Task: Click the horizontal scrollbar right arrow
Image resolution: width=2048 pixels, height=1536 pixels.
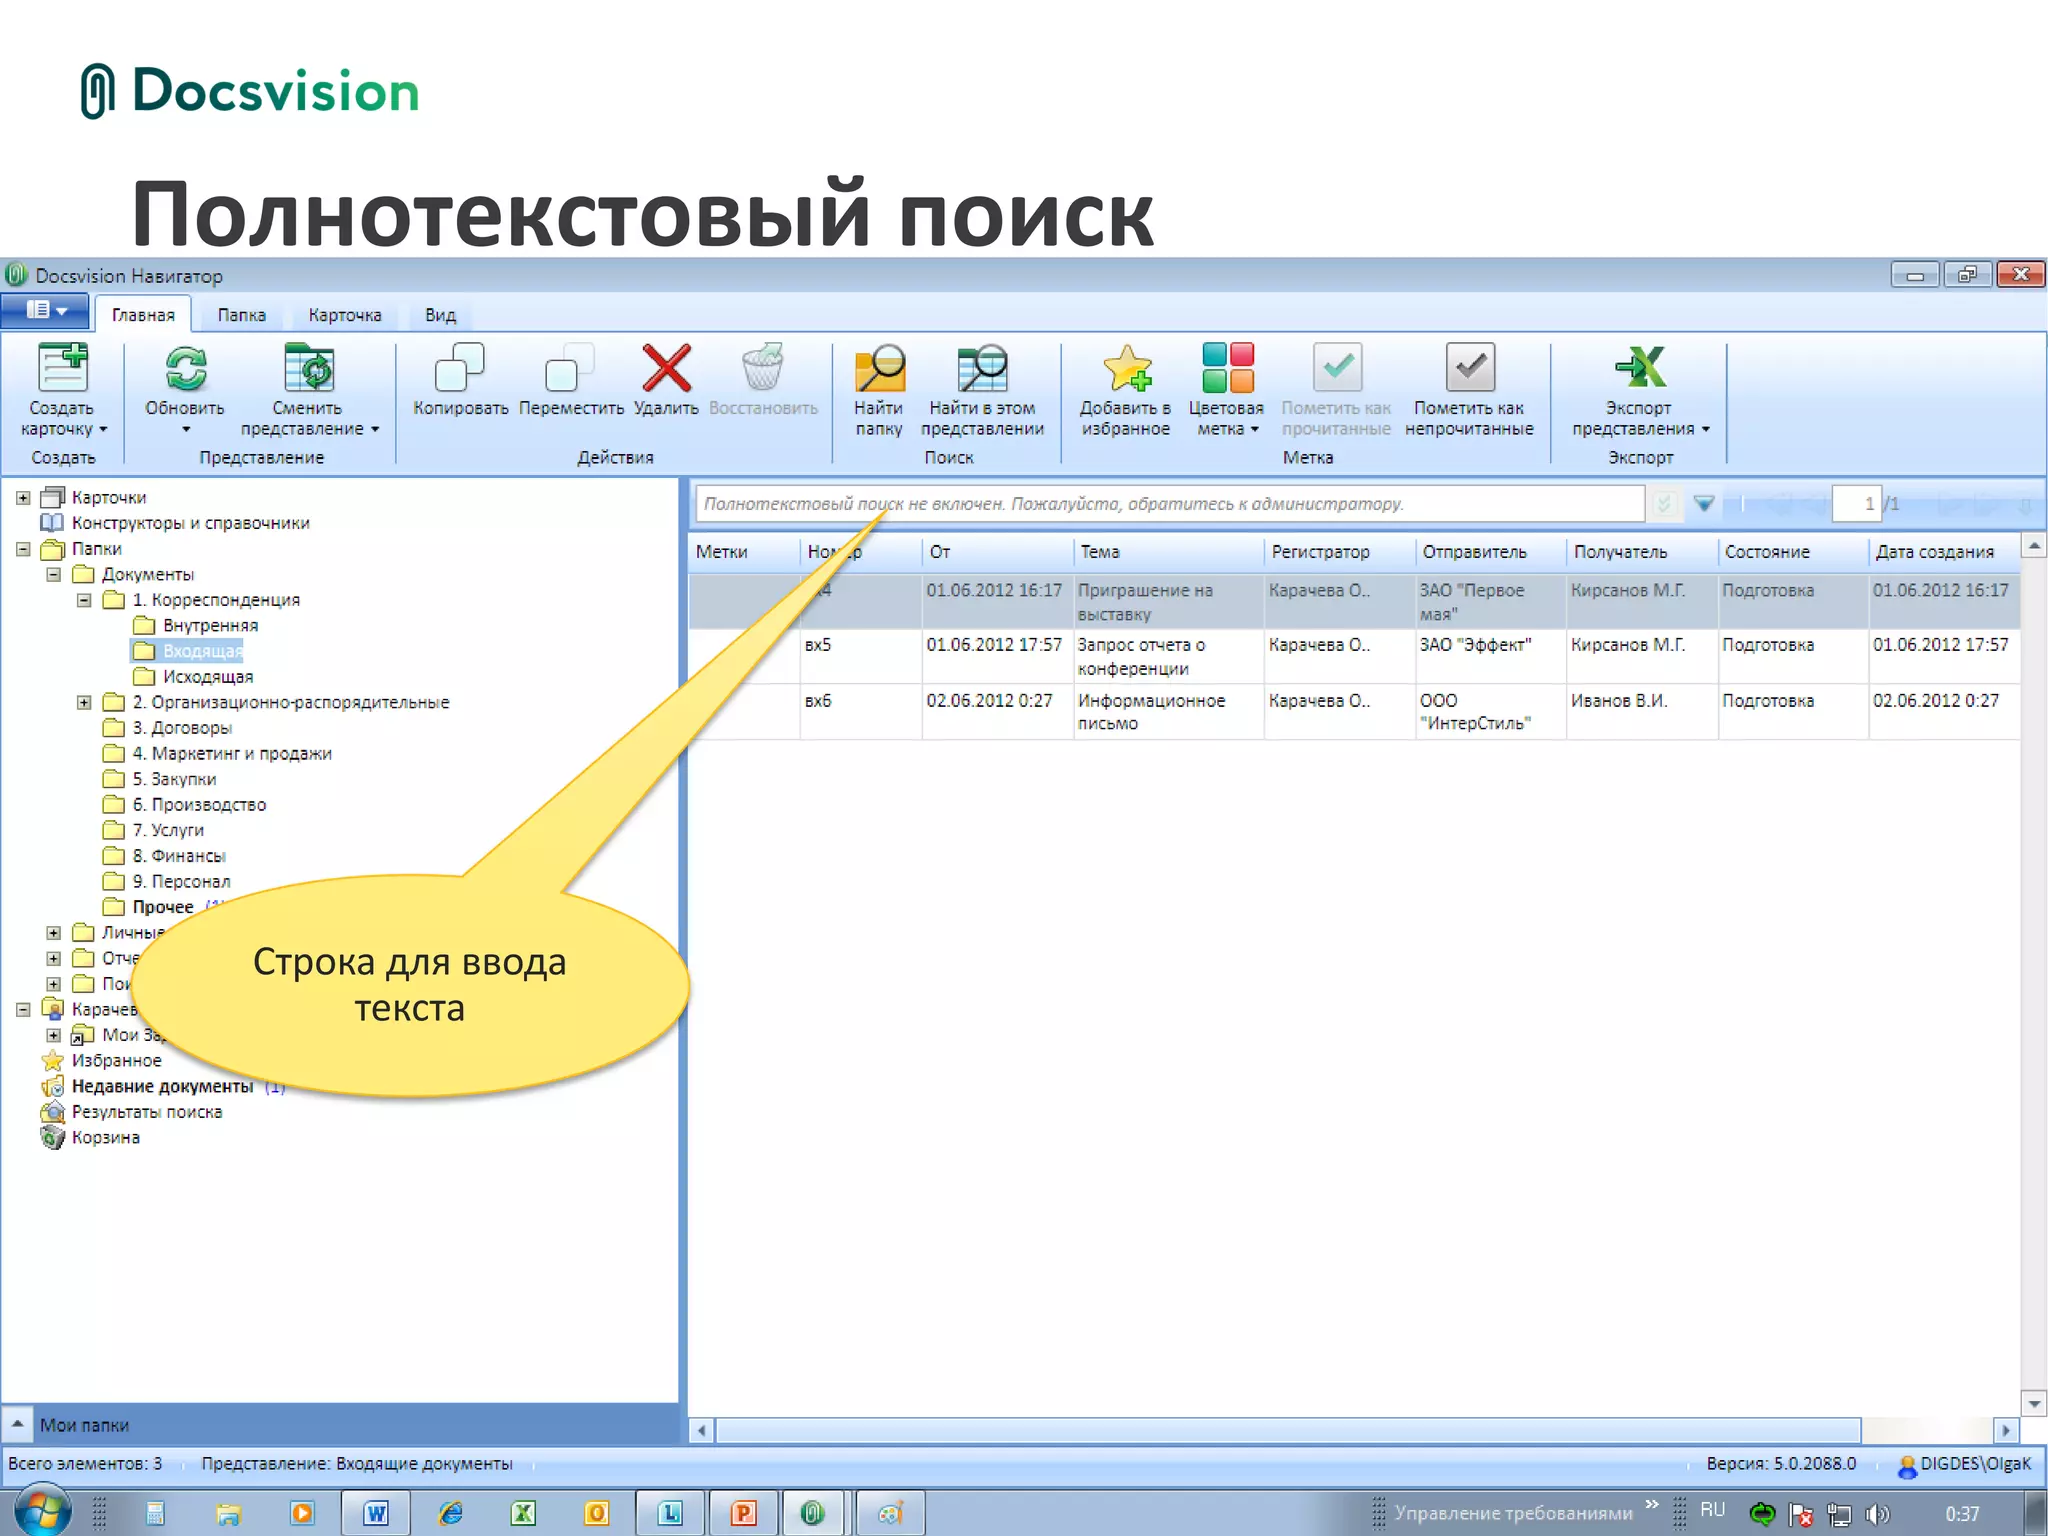Action: pyautogui.click(x=2006, y=1431)
